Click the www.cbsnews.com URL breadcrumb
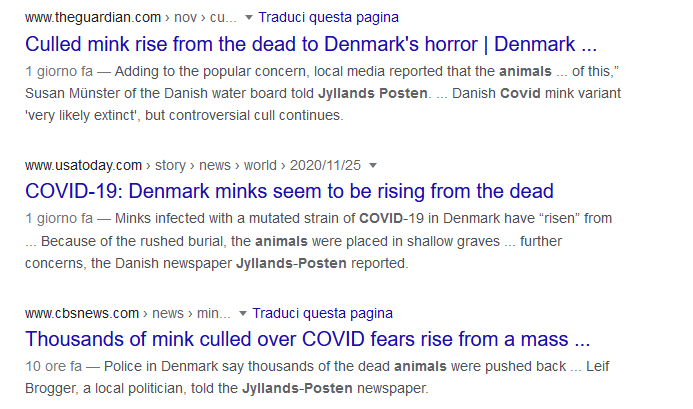Viewport: 693px width, 409px height. click(x=82, y=312)
